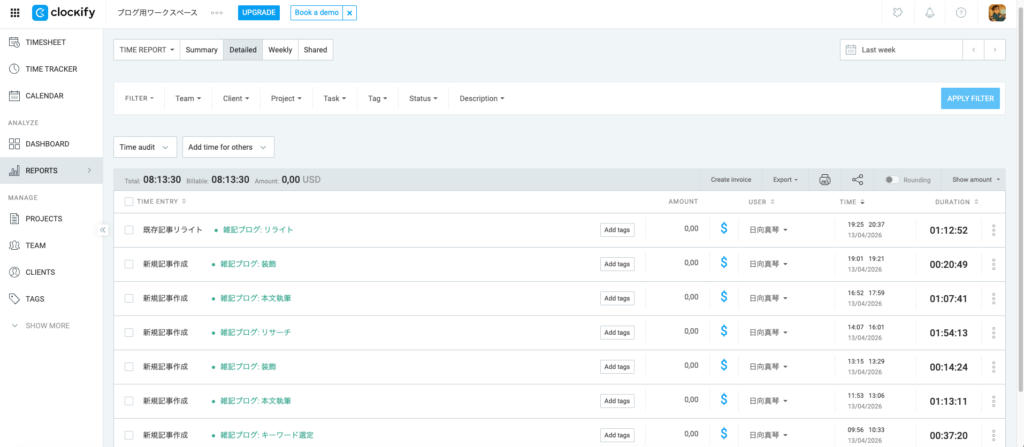The image size is (1024, 447).
Task: Open the notifications bell
Action: click(x=928, y=13)
